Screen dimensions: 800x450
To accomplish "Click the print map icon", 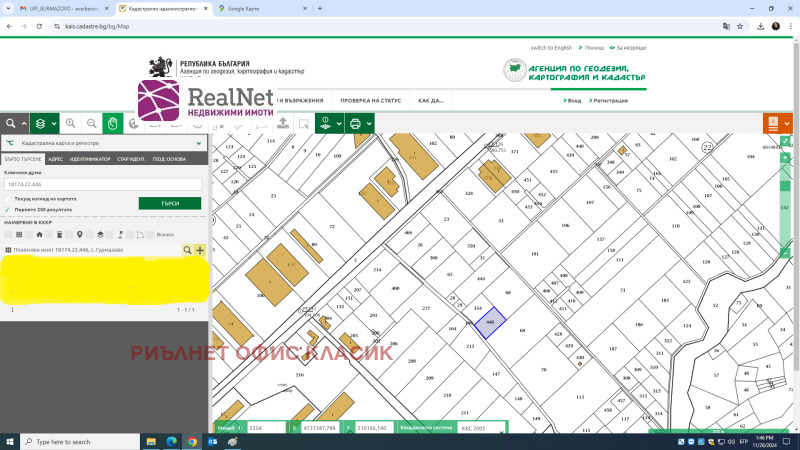I will tap(354, 124).
